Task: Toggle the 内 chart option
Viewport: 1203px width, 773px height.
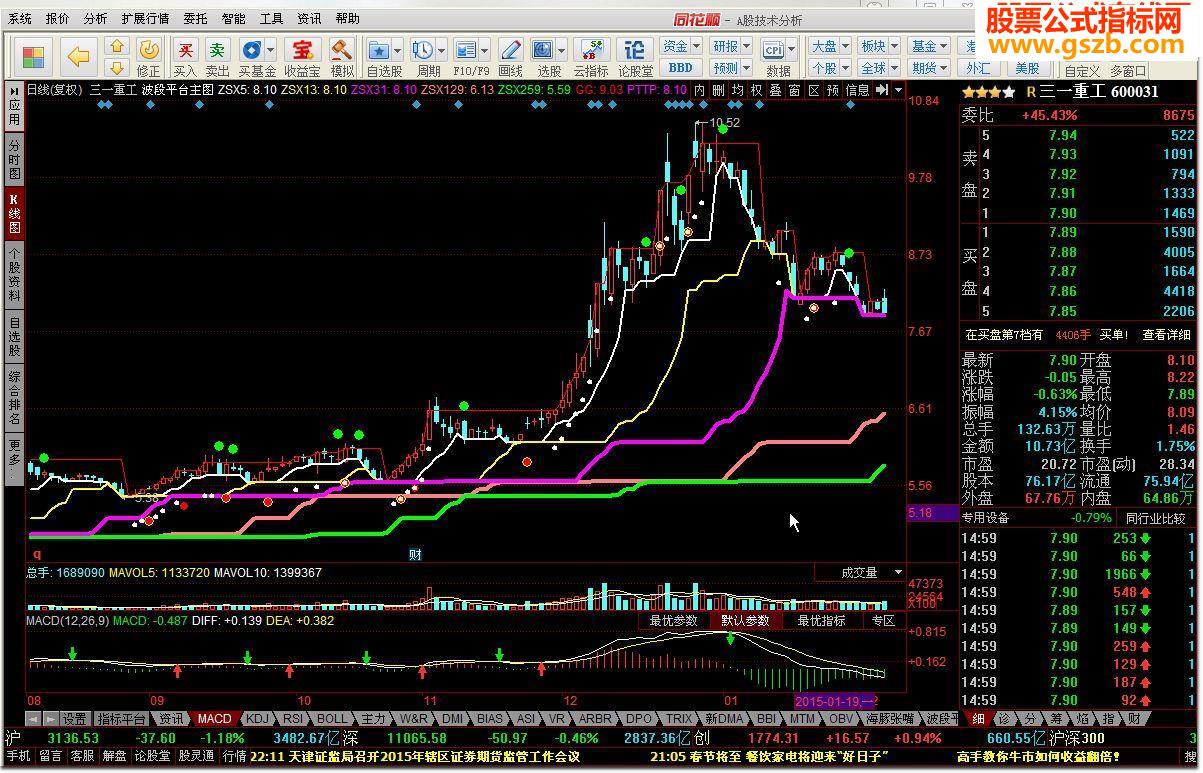Action: point(700,89)
